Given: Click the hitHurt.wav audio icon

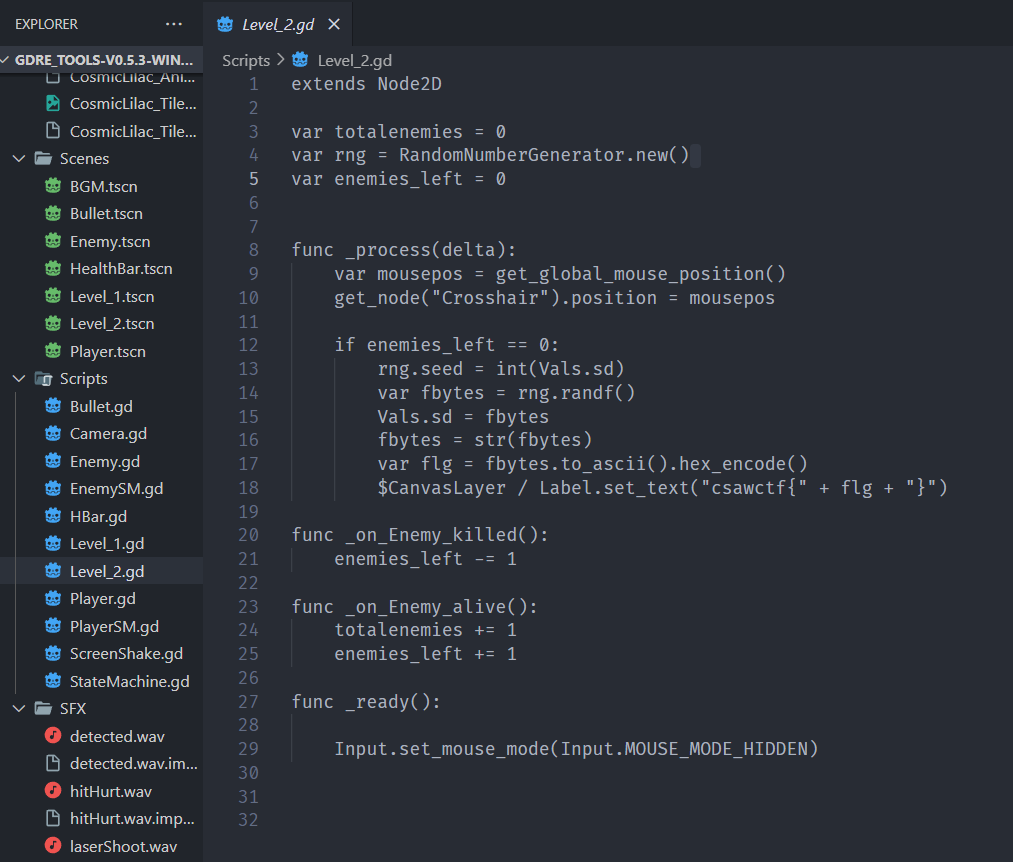Looking at the screenshot, I should click(53, 791).
